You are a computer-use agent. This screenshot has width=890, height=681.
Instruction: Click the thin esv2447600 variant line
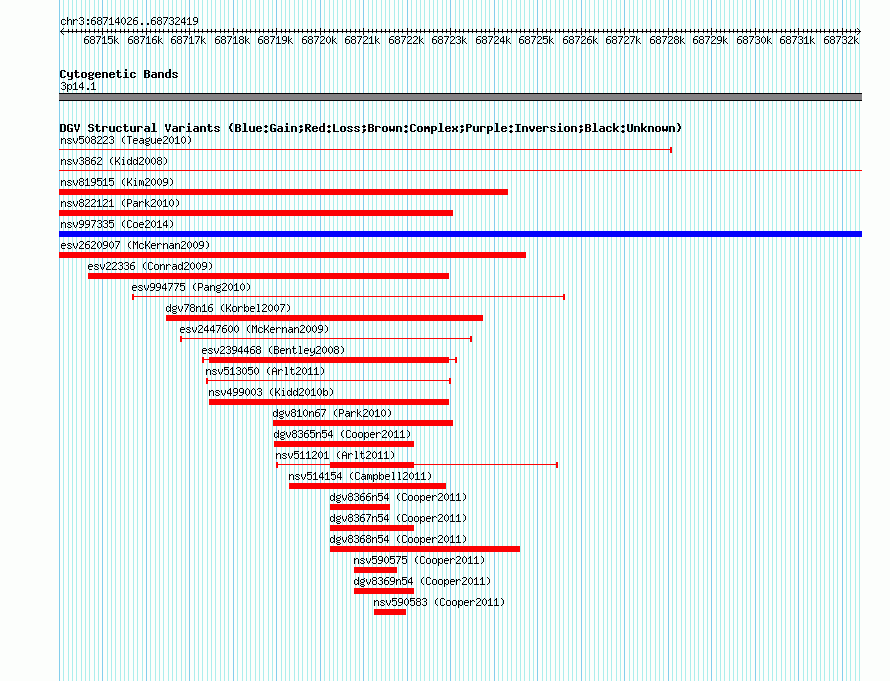pos(326,339)
